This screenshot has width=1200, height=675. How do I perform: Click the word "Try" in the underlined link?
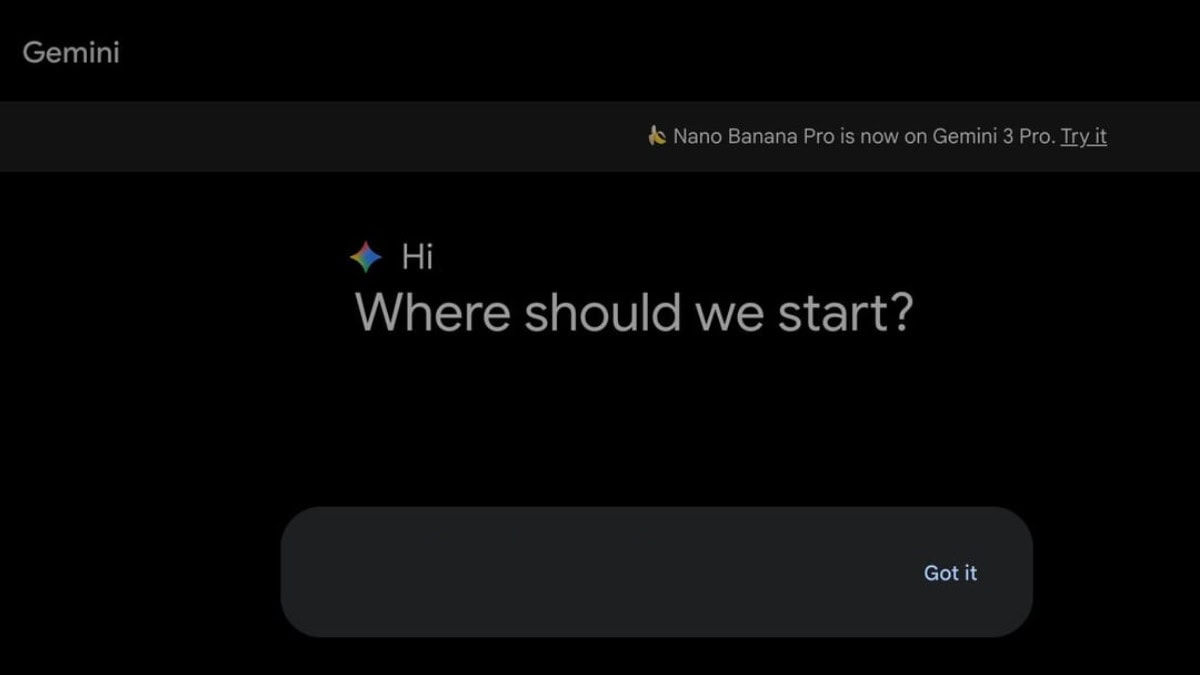pos(1075,136)
